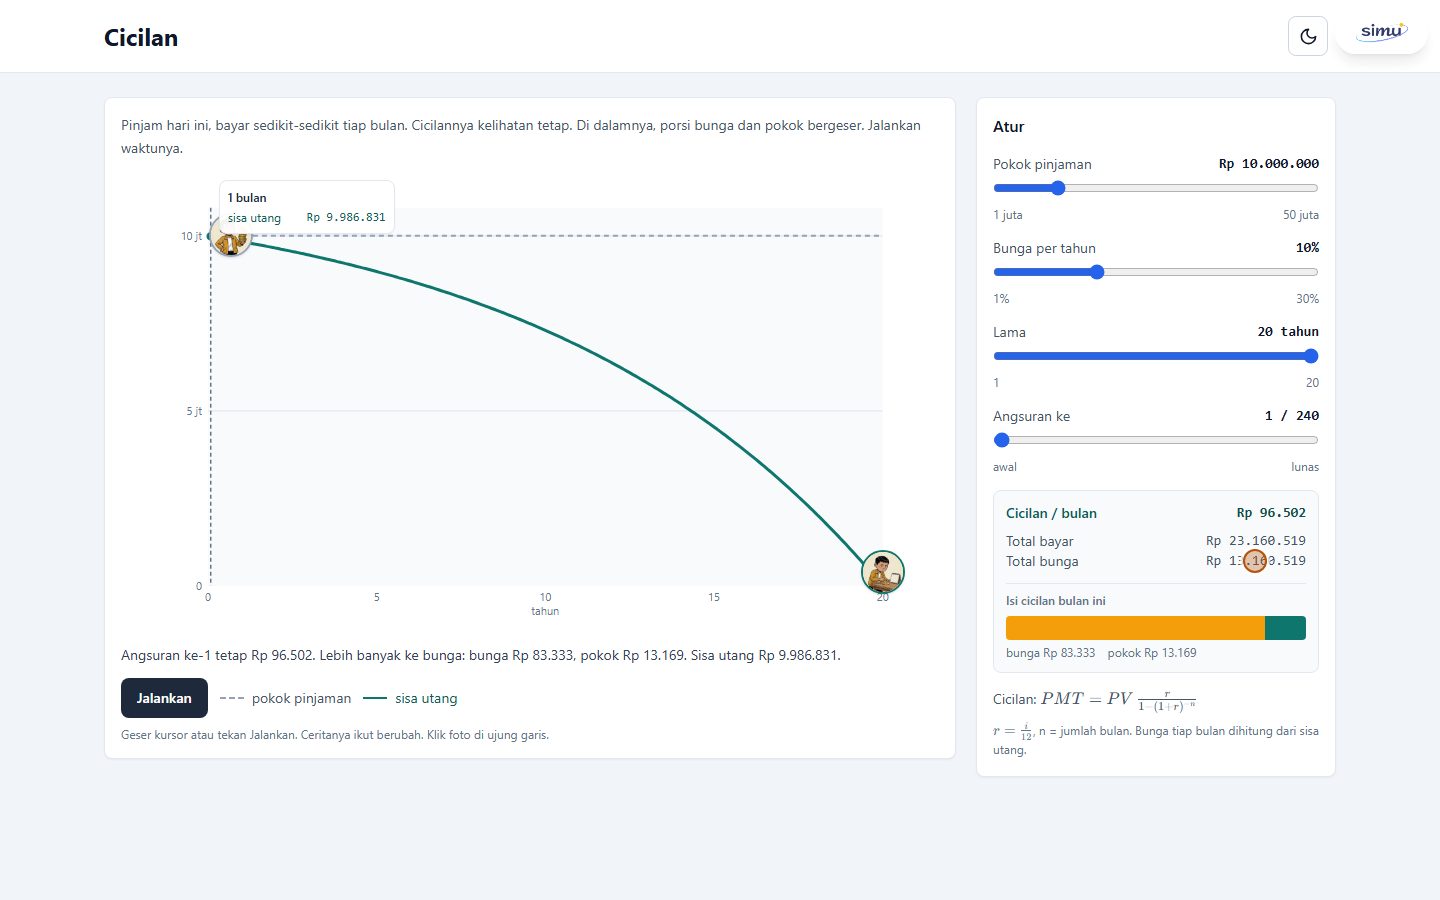
Task: Click the Bunga per tahun slider handle
Action: click(1097, 272)
